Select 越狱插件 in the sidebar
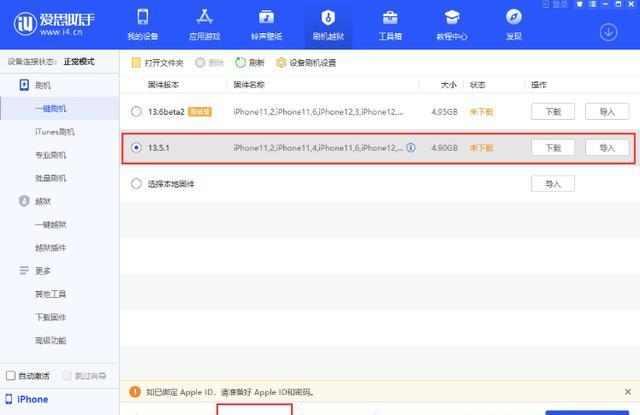 [x=51, y=248]
